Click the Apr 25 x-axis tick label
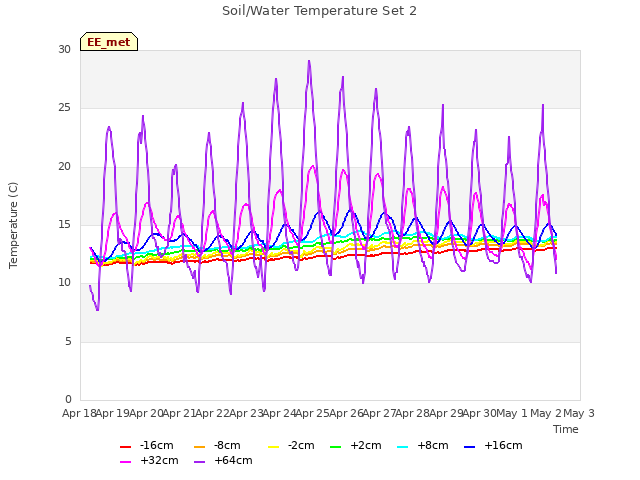 312,413
